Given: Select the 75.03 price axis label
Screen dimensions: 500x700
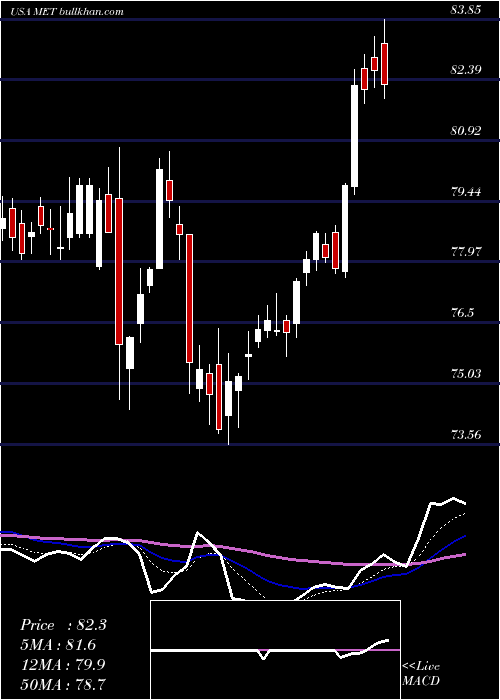Looking at the screenshot, I should coord(466,373).
